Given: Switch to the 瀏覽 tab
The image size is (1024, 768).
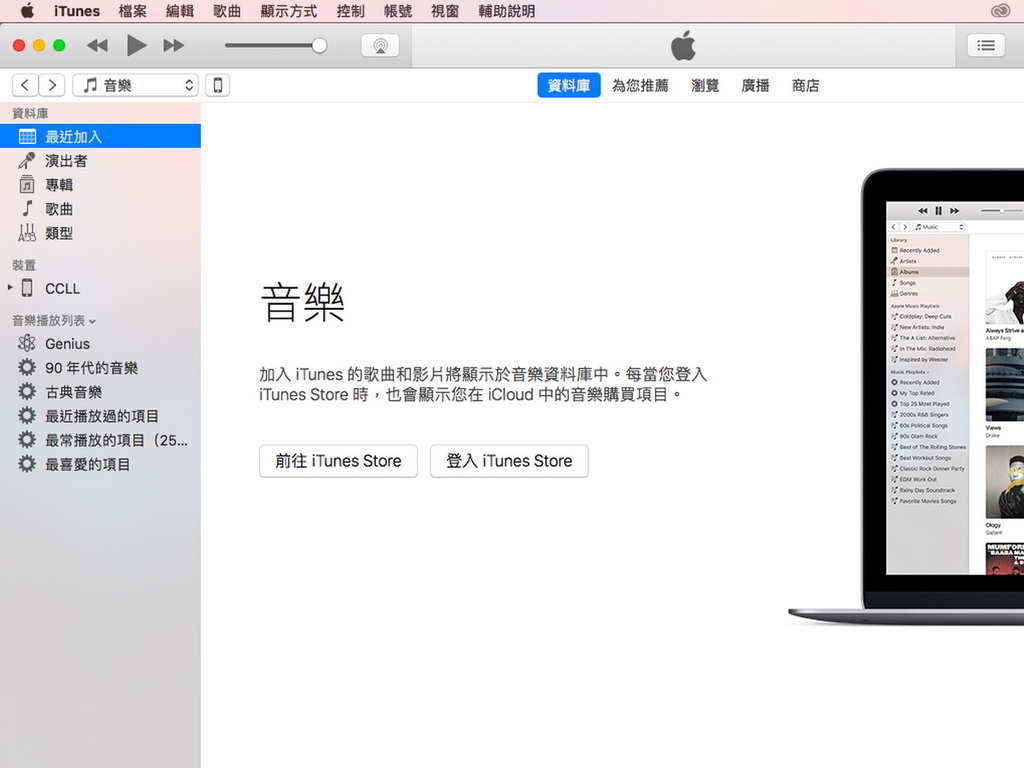Looking at the screenshot, I should click(705, 86).
